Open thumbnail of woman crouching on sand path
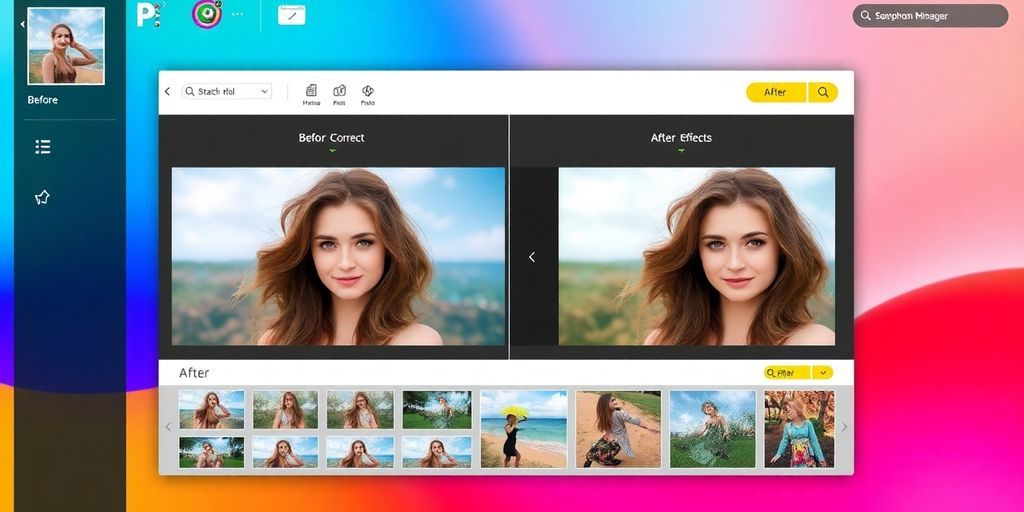Viewport: 1024px width, 512px height. [618, 429]
